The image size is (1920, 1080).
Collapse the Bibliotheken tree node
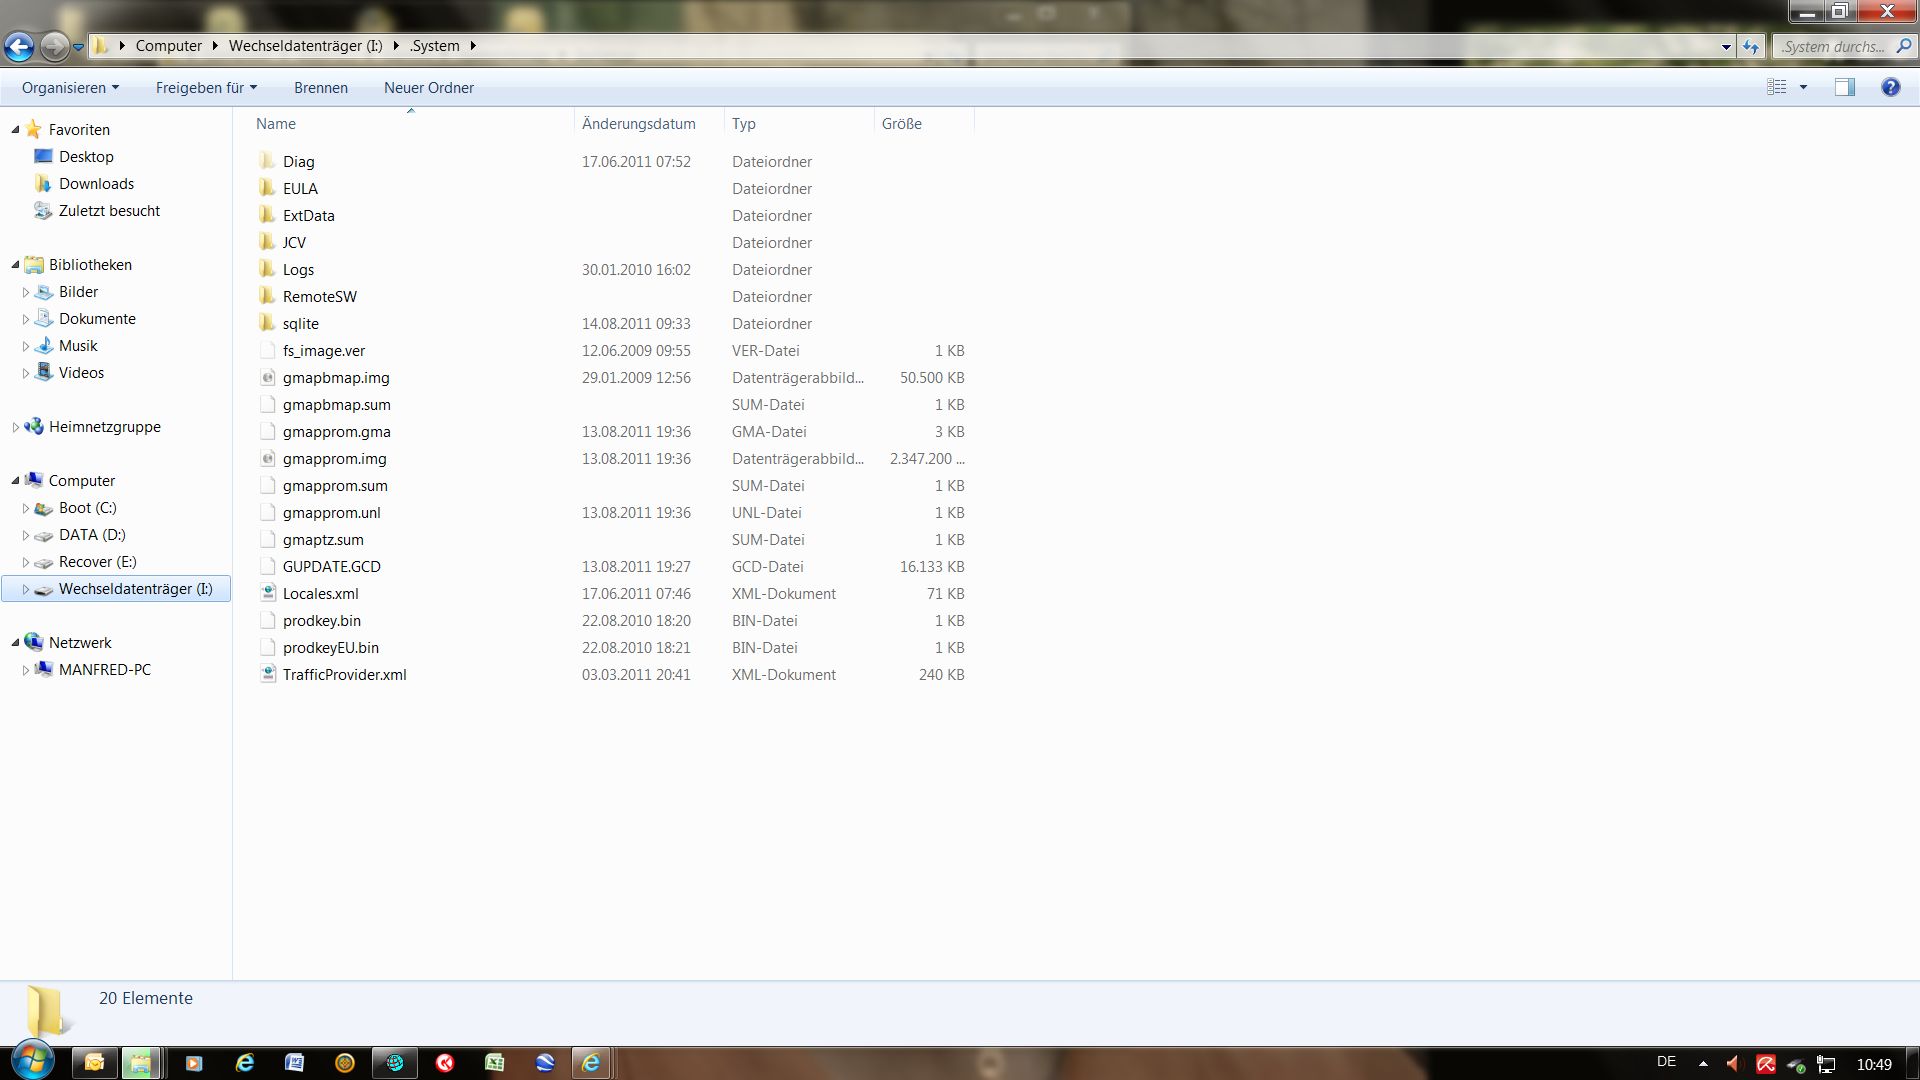(15, 265)
